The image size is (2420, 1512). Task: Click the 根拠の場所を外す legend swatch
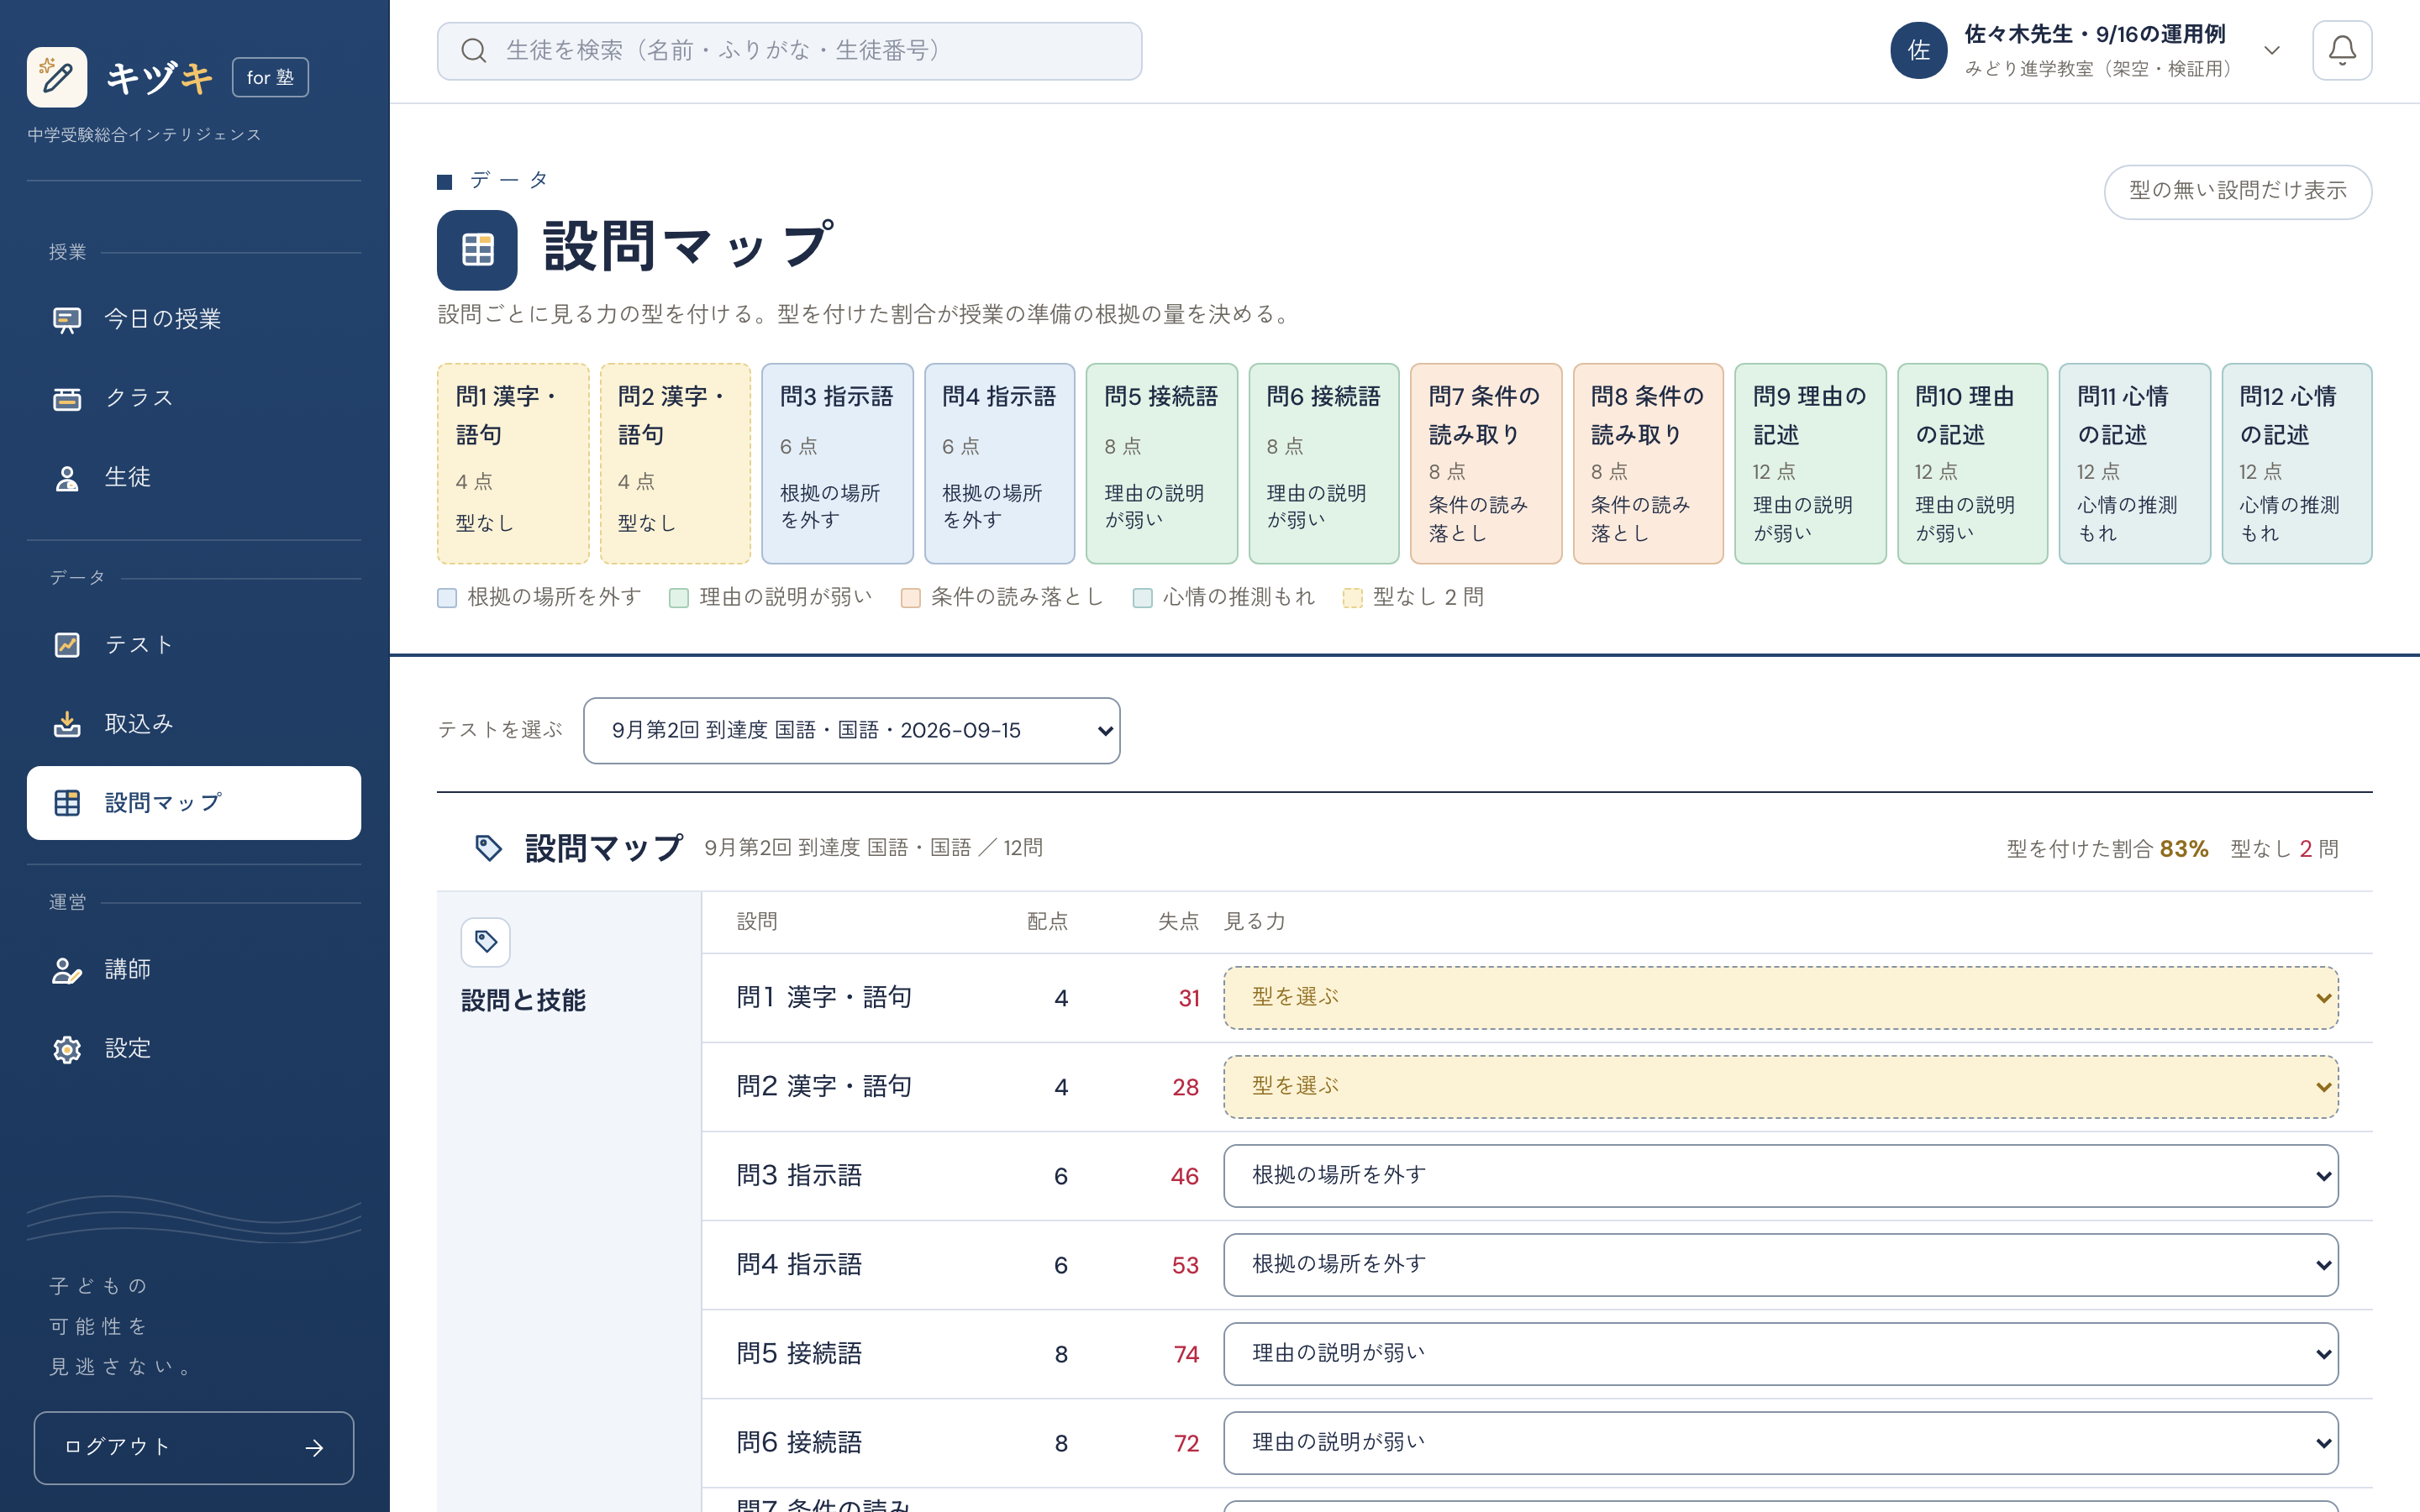coord(447,598)
